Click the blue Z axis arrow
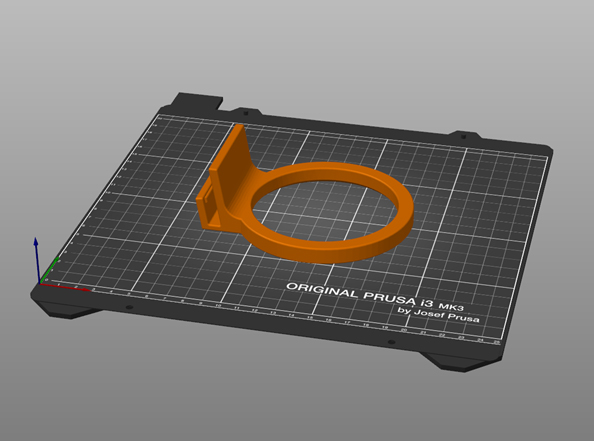 coord(37,261)
